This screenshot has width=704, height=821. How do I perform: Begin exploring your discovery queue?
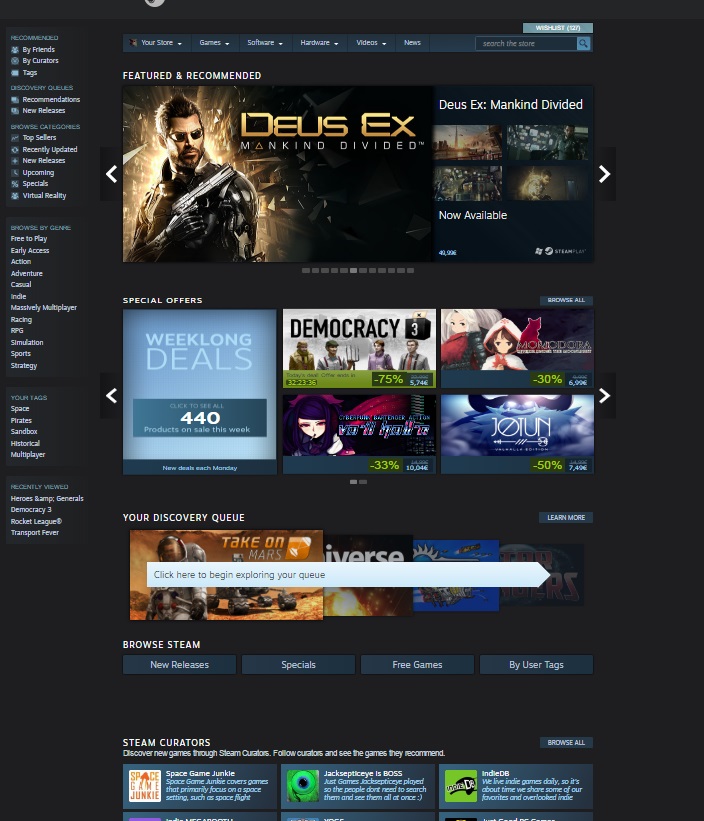(x=348, y=574)
